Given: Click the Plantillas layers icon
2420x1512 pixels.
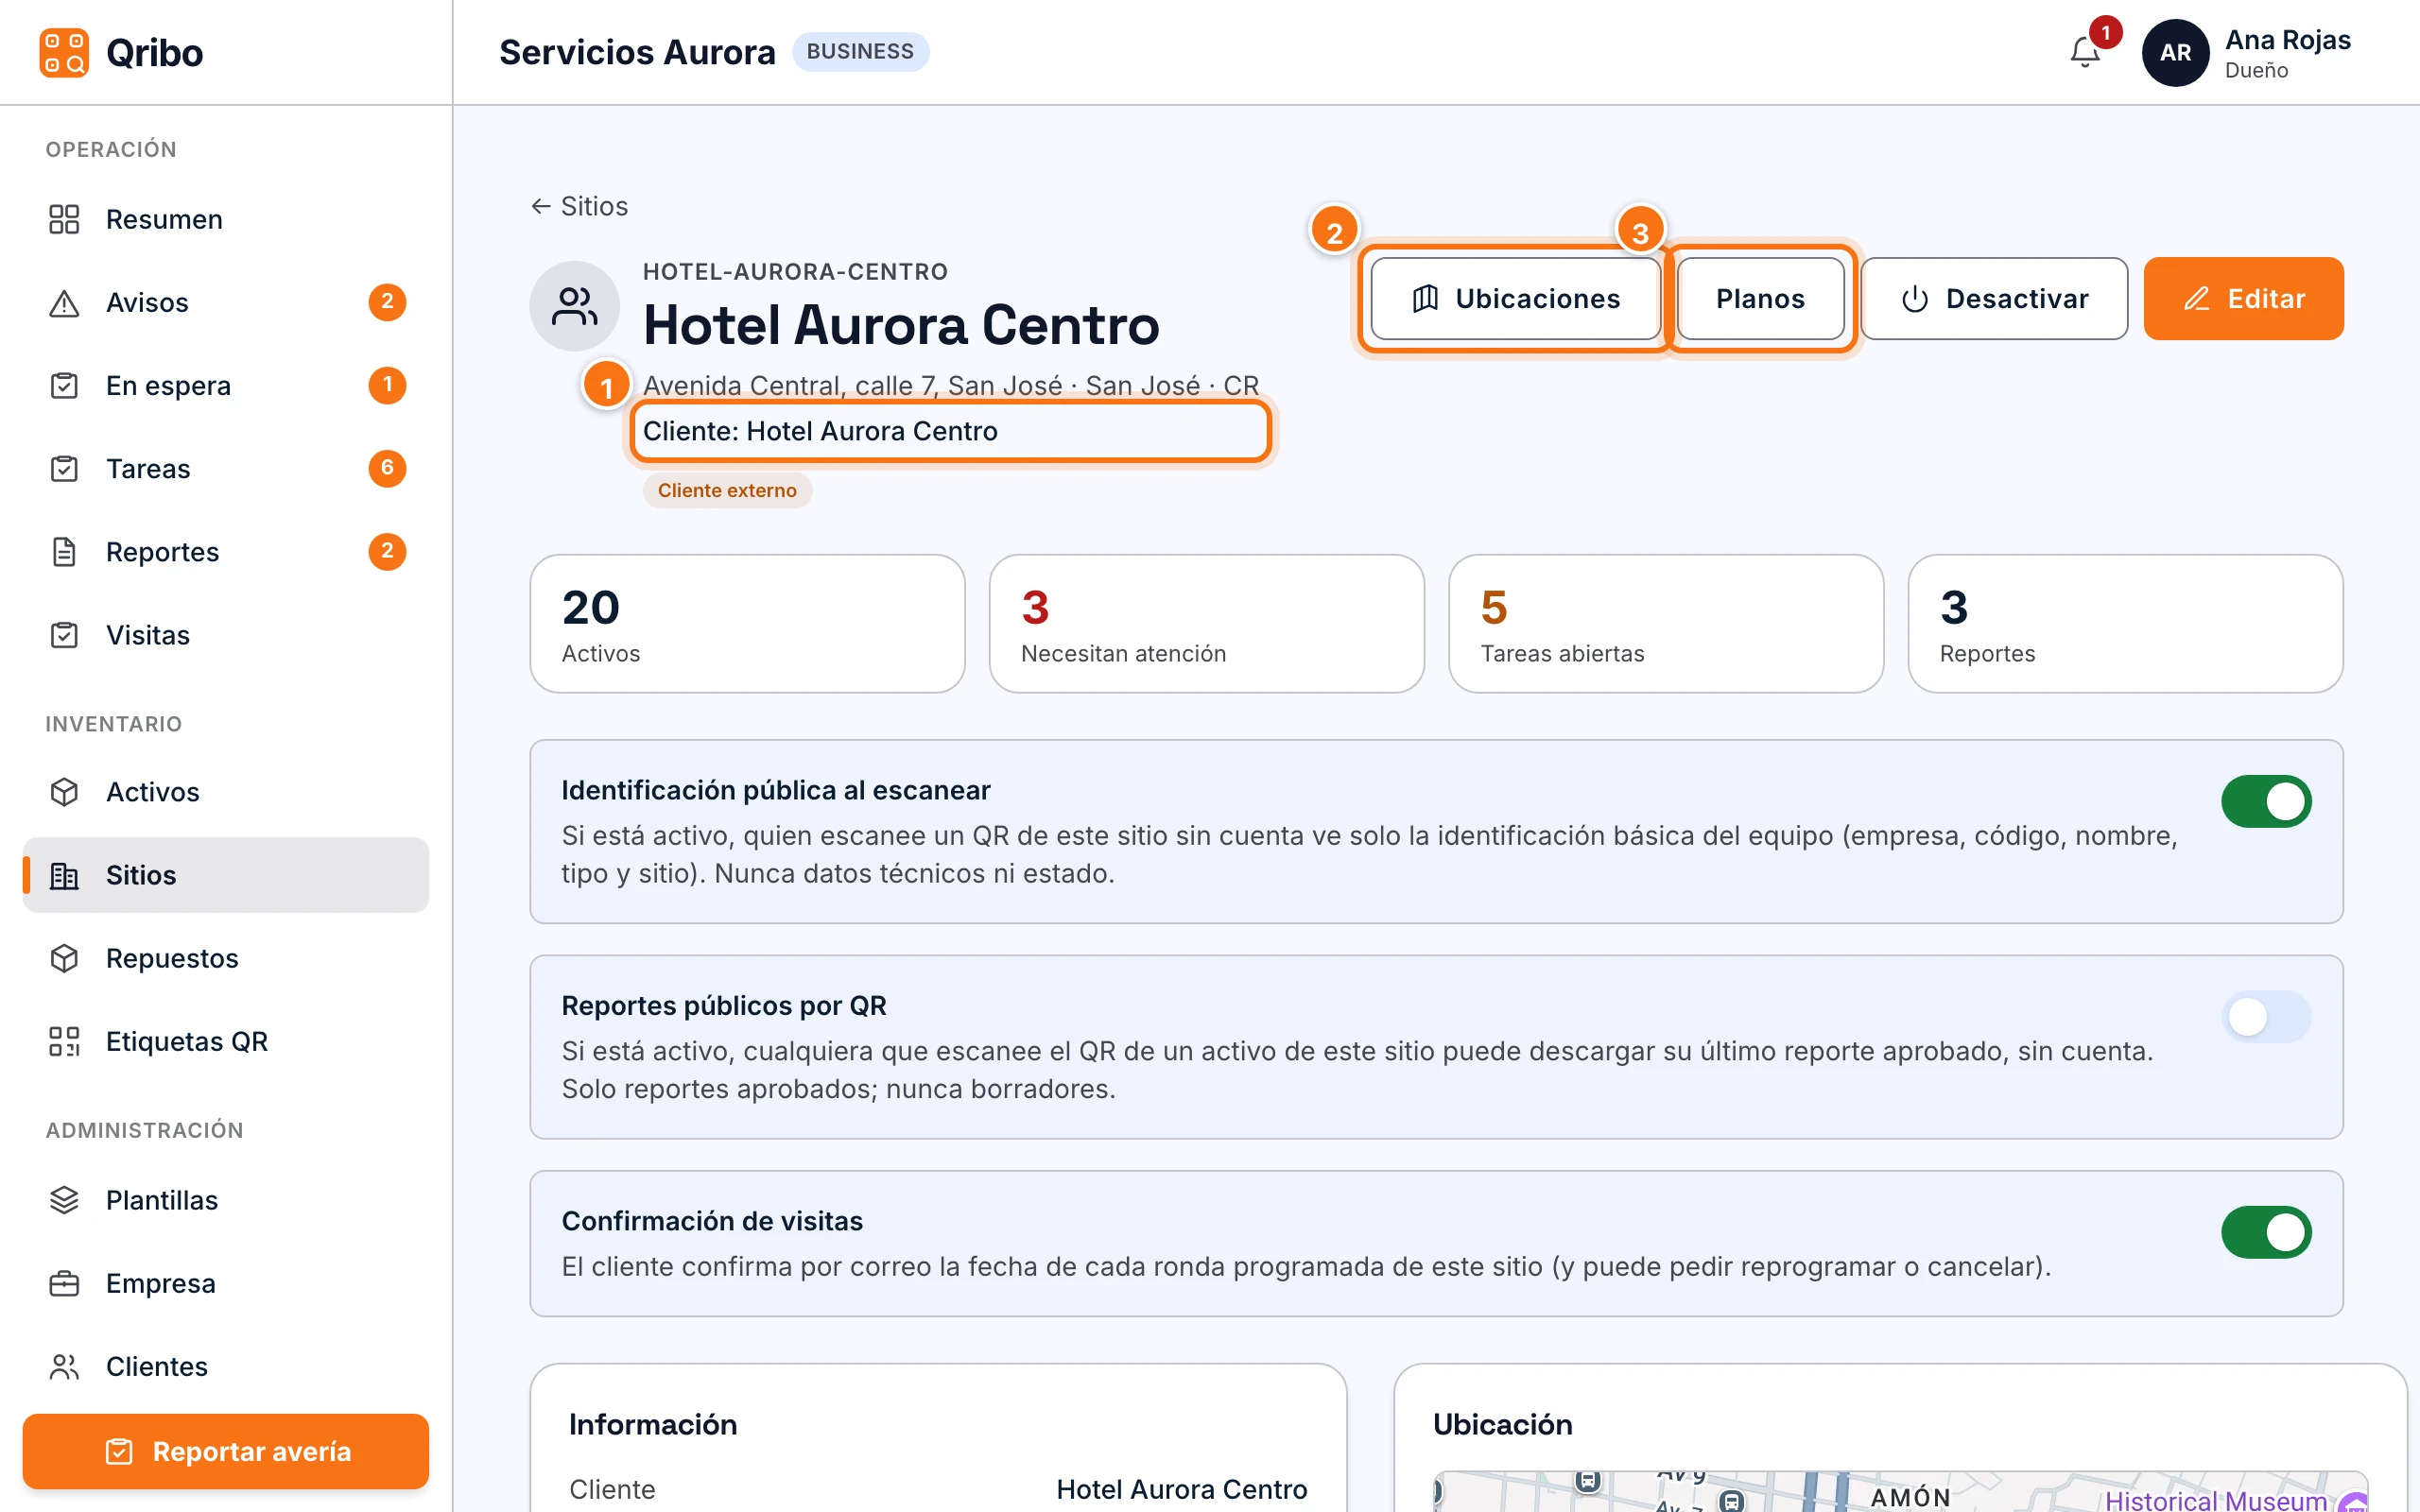Looking at the screenshot, I should (x=64, y=1200).
